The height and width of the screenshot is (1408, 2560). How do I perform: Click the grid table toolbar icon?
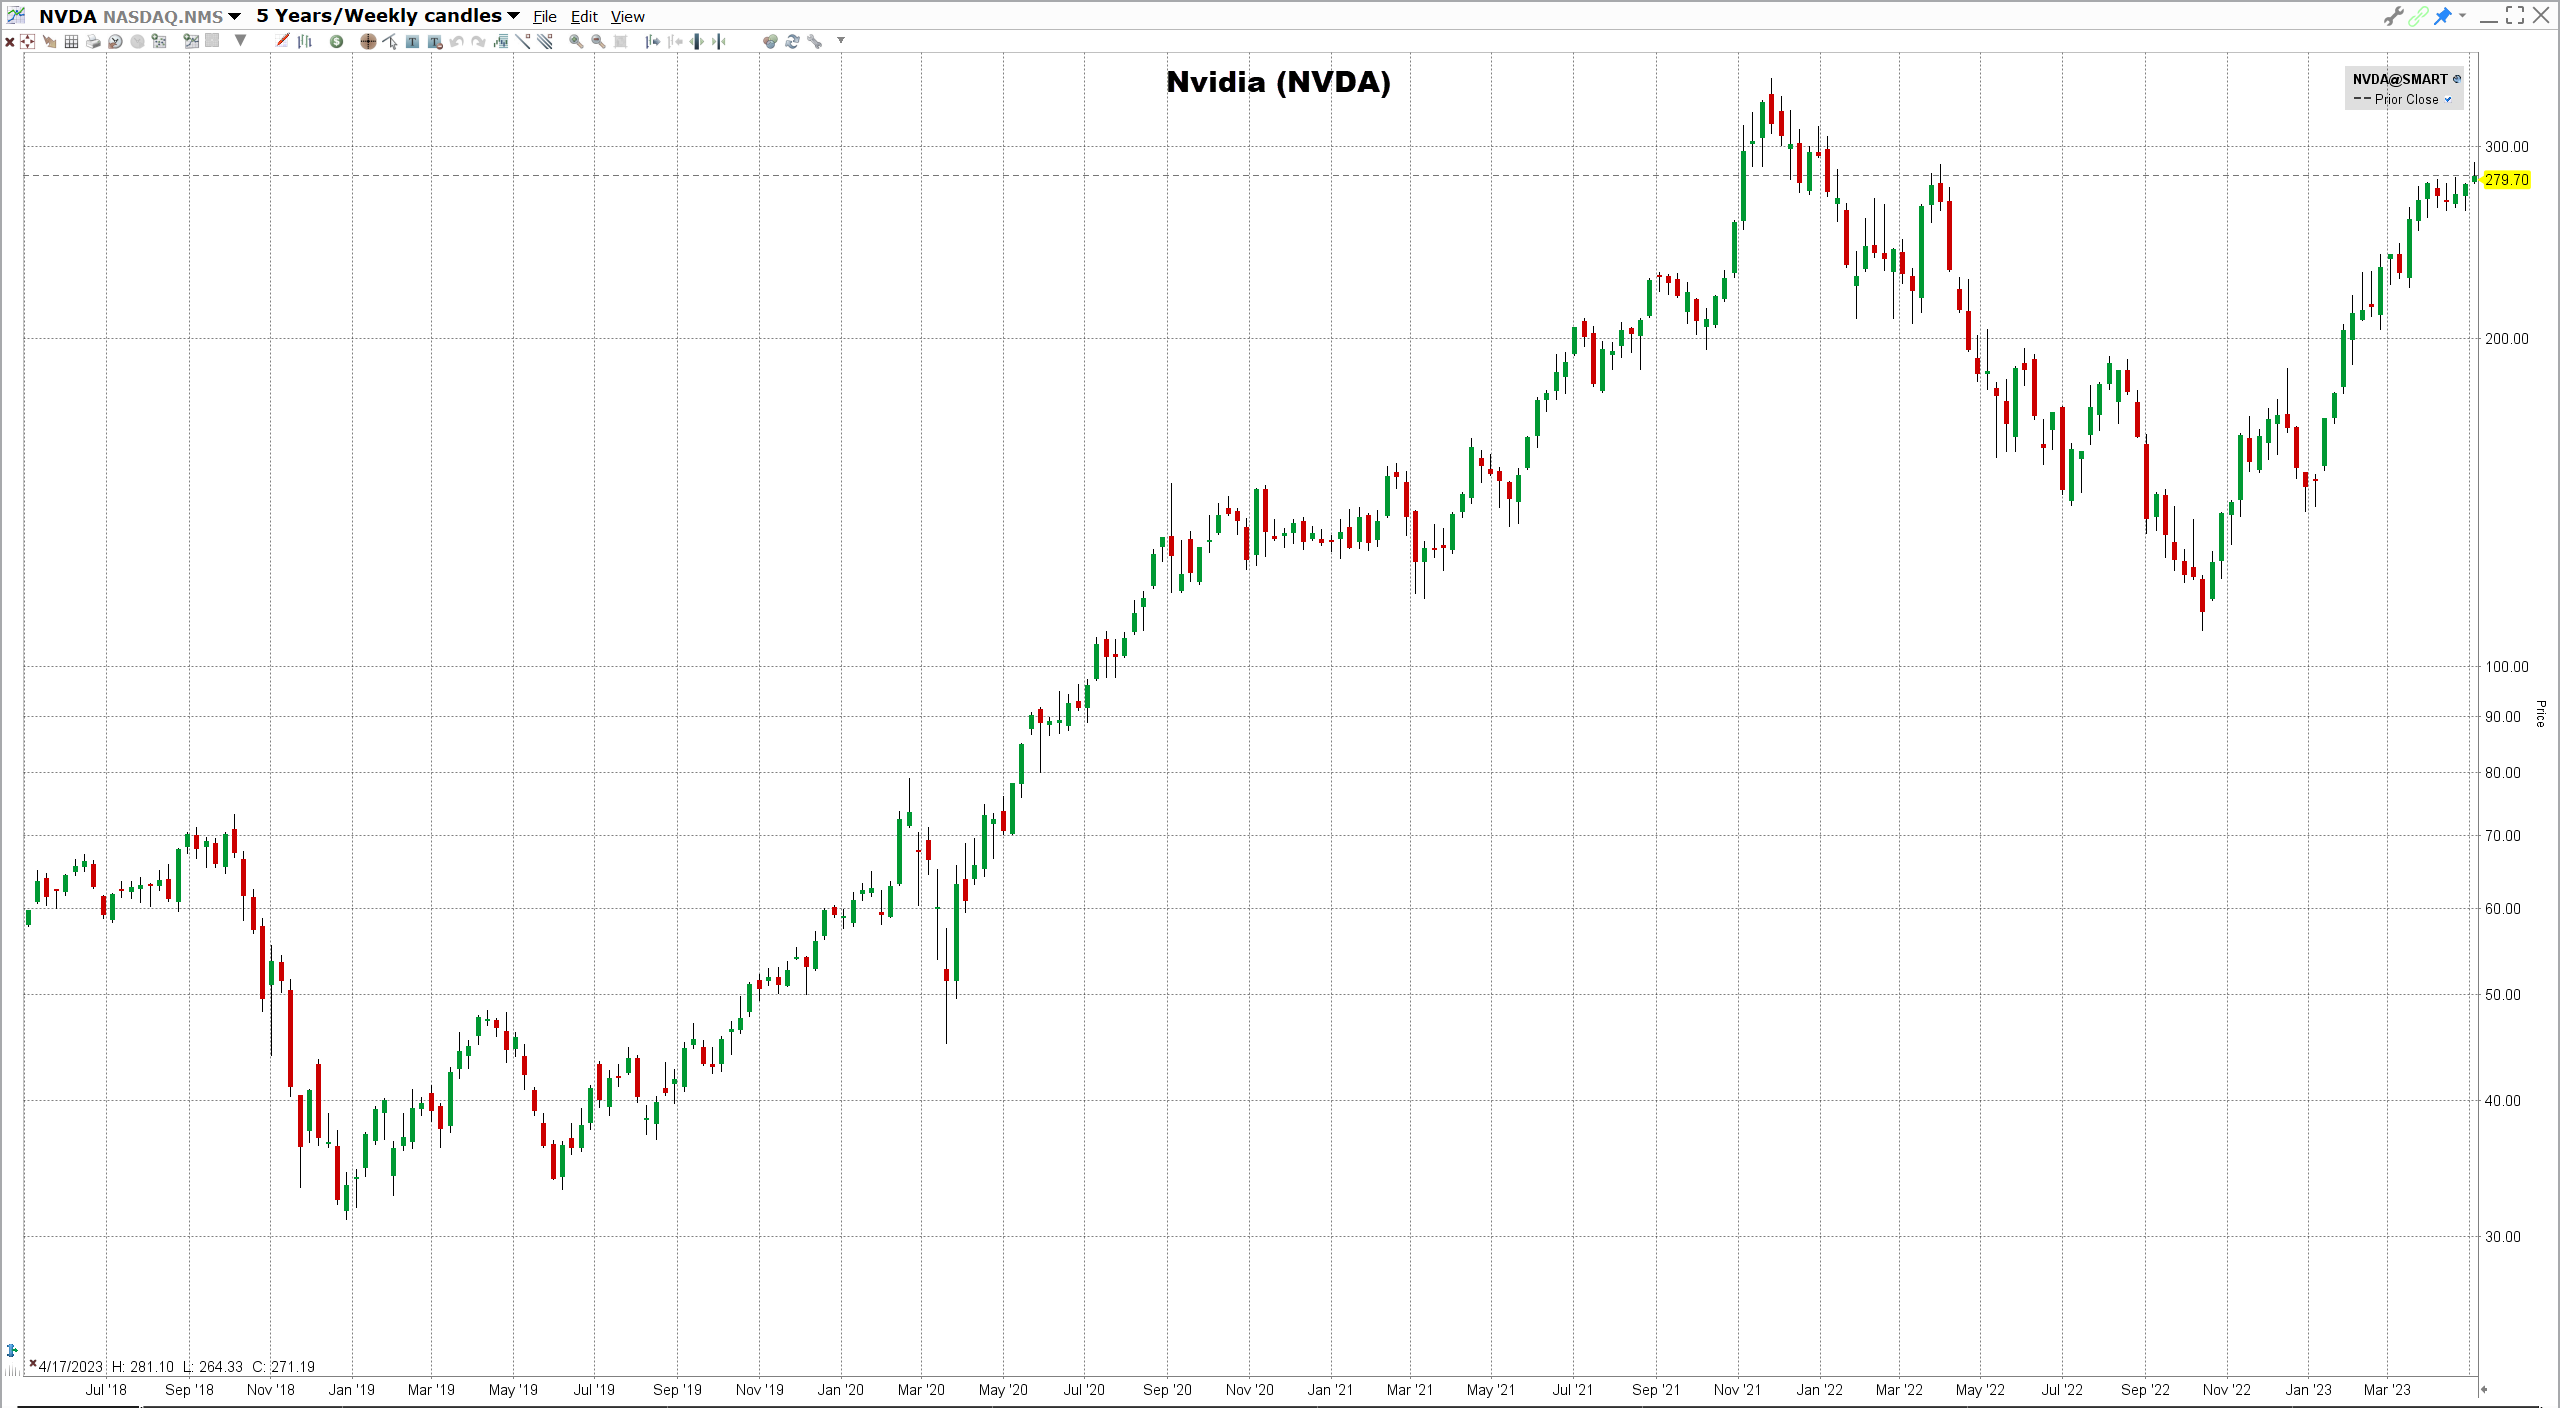tap(71, 41)
